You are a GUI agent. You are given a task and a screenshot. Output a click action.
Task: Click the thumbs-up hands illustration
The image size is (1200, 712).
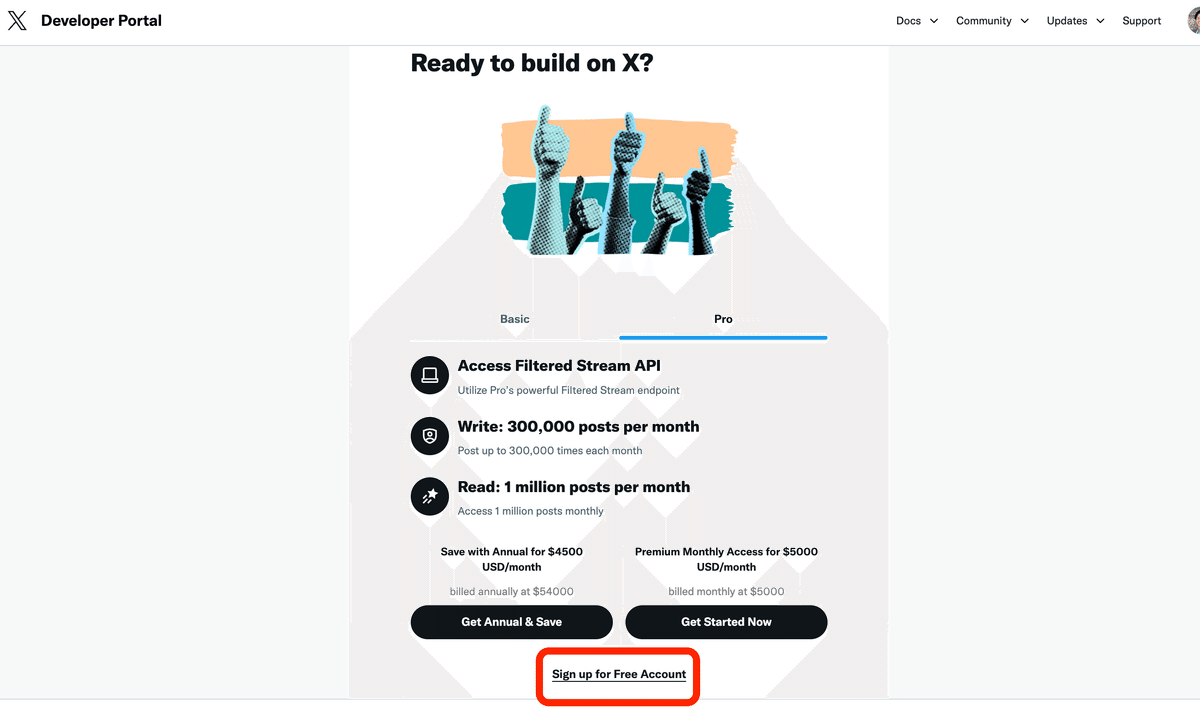618,180
